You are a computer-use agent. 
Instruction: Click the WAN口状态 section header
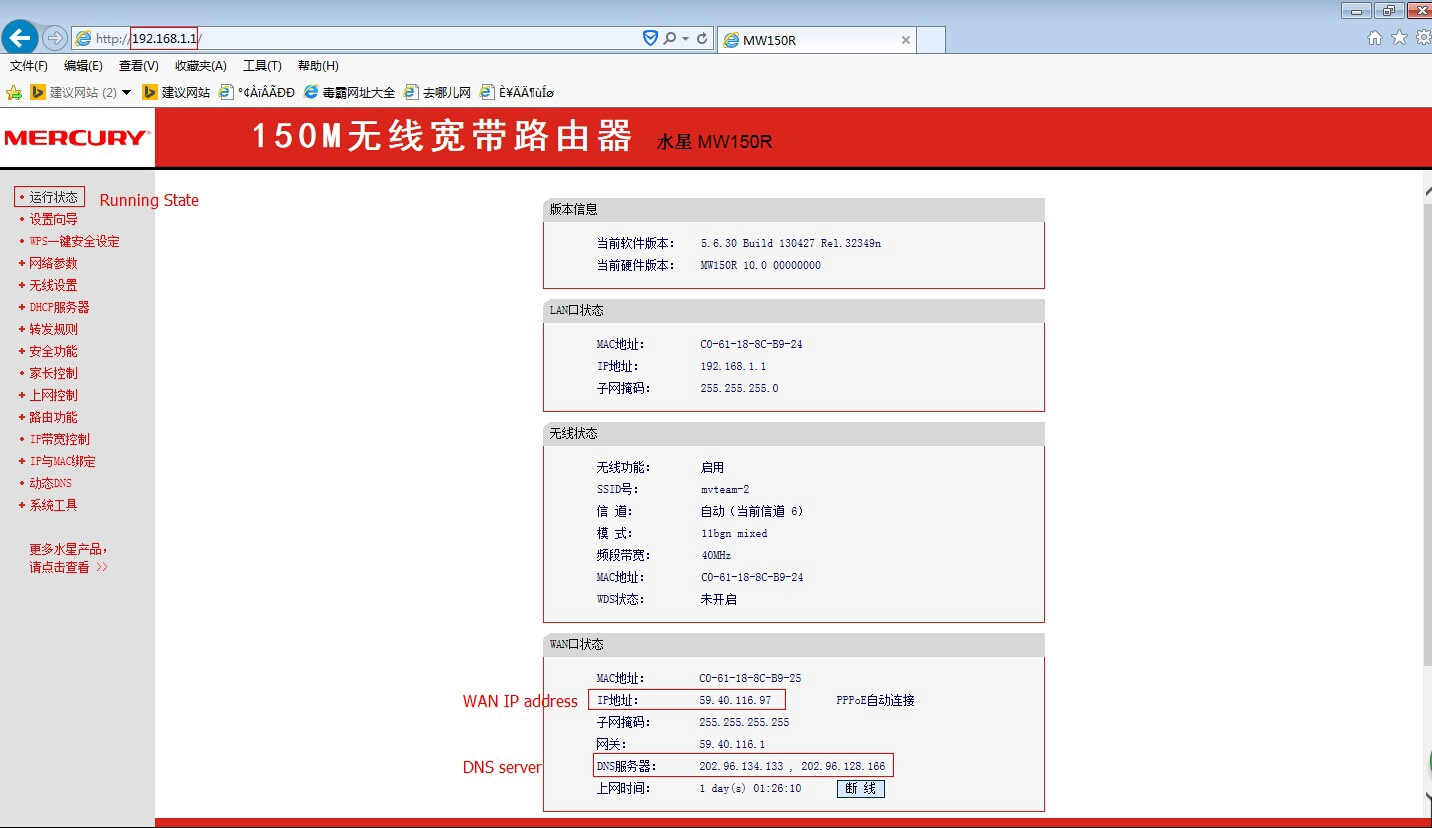[x=794, y=644]
